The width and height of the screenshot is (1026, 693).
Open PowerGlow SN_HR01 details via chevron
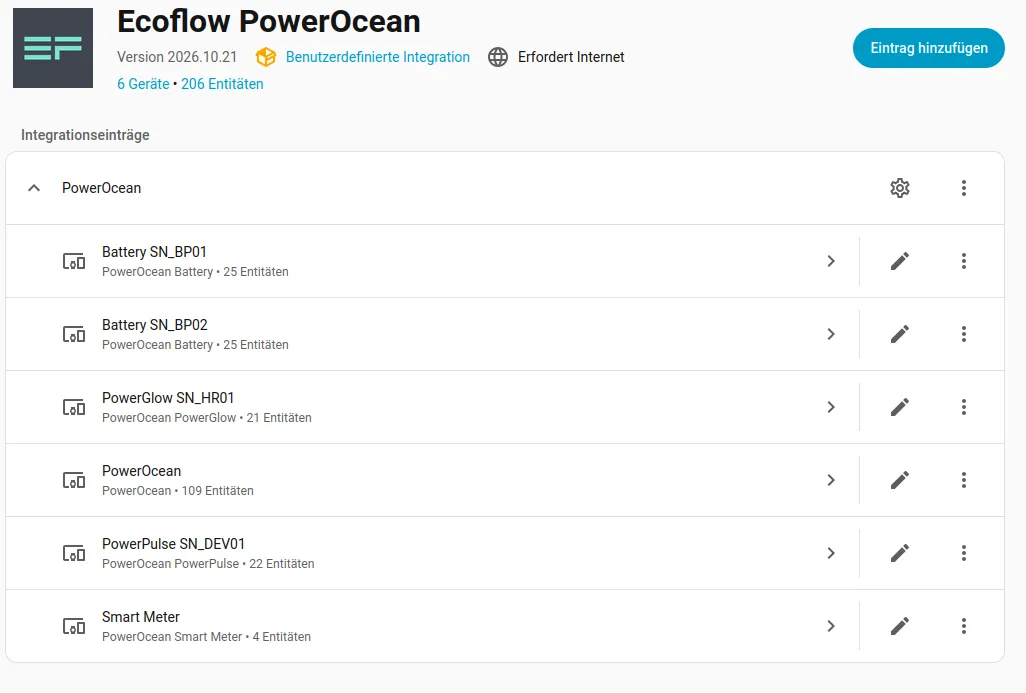(x=831, y=407)
